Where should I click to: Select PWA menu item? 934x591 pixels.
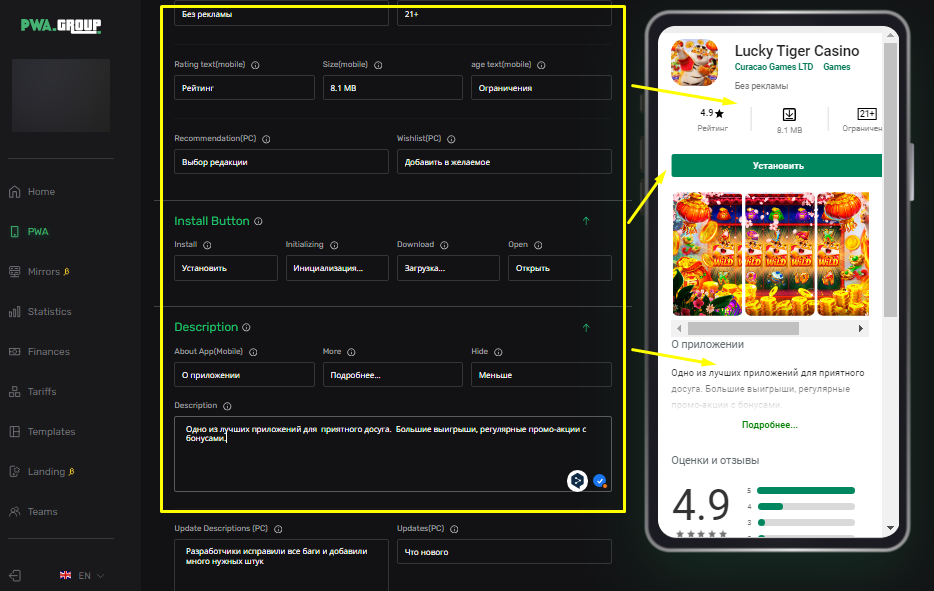point(38,232)
